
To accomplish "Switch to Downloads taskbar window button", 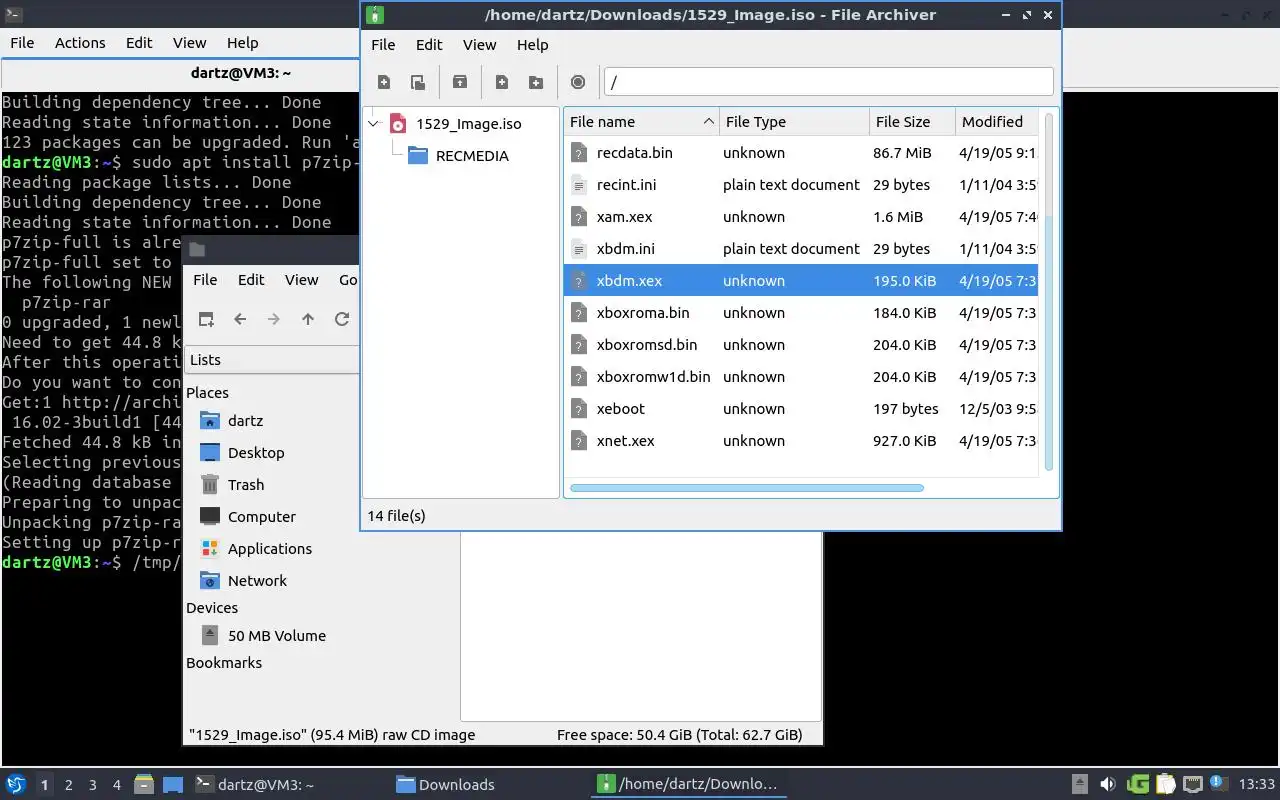I will (x=486, y=785).
